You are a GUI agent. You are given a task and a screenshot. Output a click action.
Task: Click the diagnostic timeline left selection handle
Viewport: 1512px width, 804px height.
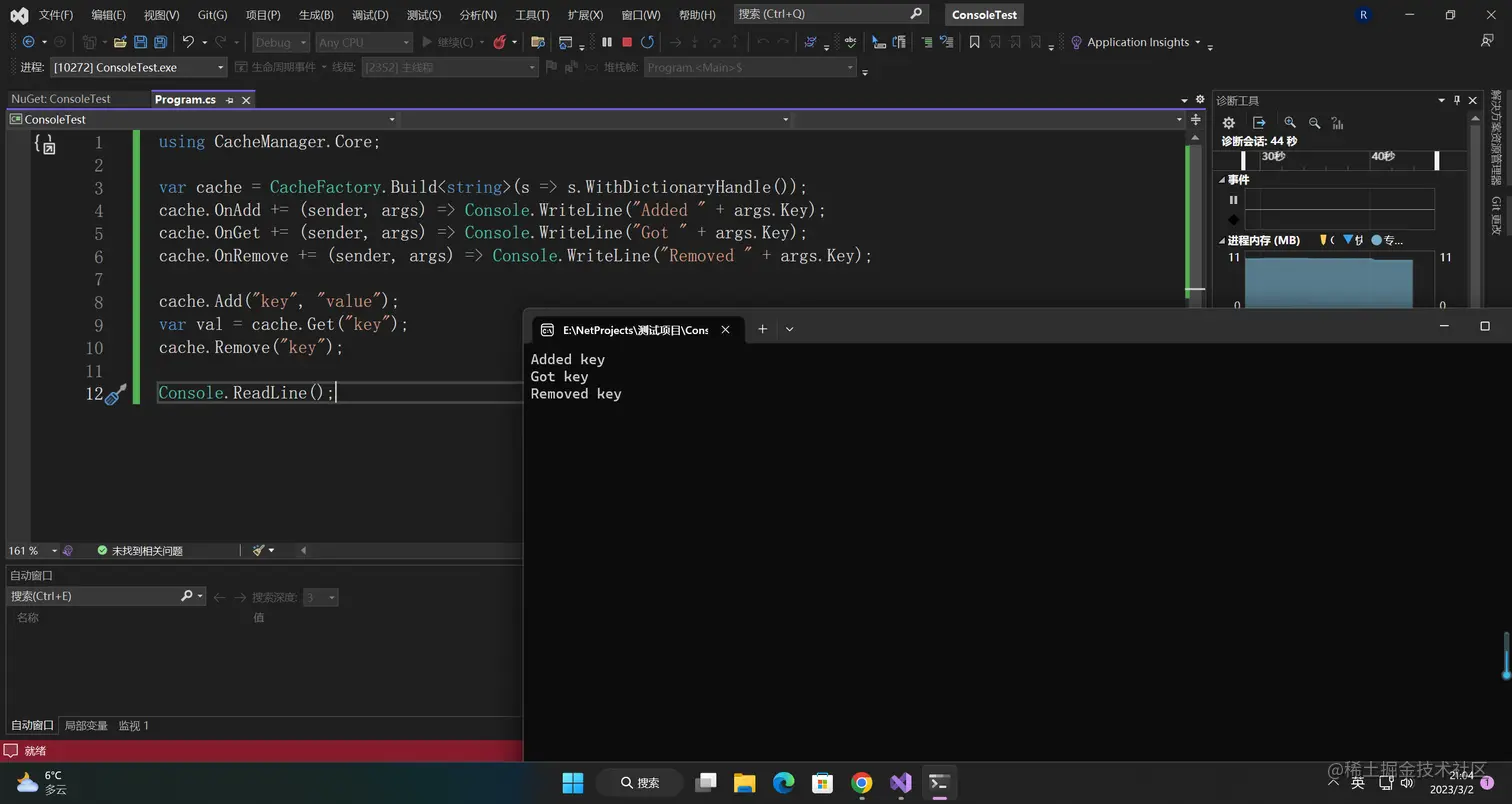tap(1243, 160)
